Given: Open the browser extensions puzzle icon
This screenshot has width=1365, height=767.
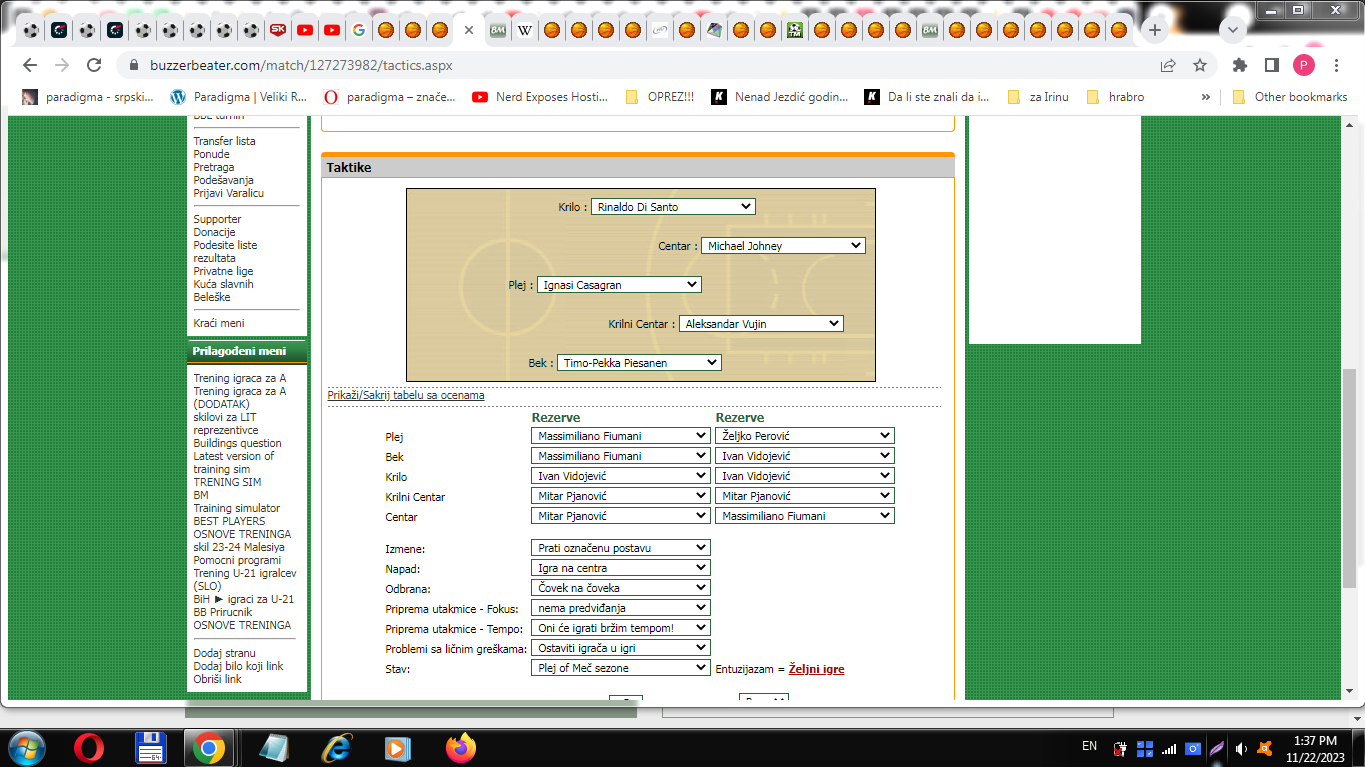Looking at the screenshot, I should [1240, 65].
